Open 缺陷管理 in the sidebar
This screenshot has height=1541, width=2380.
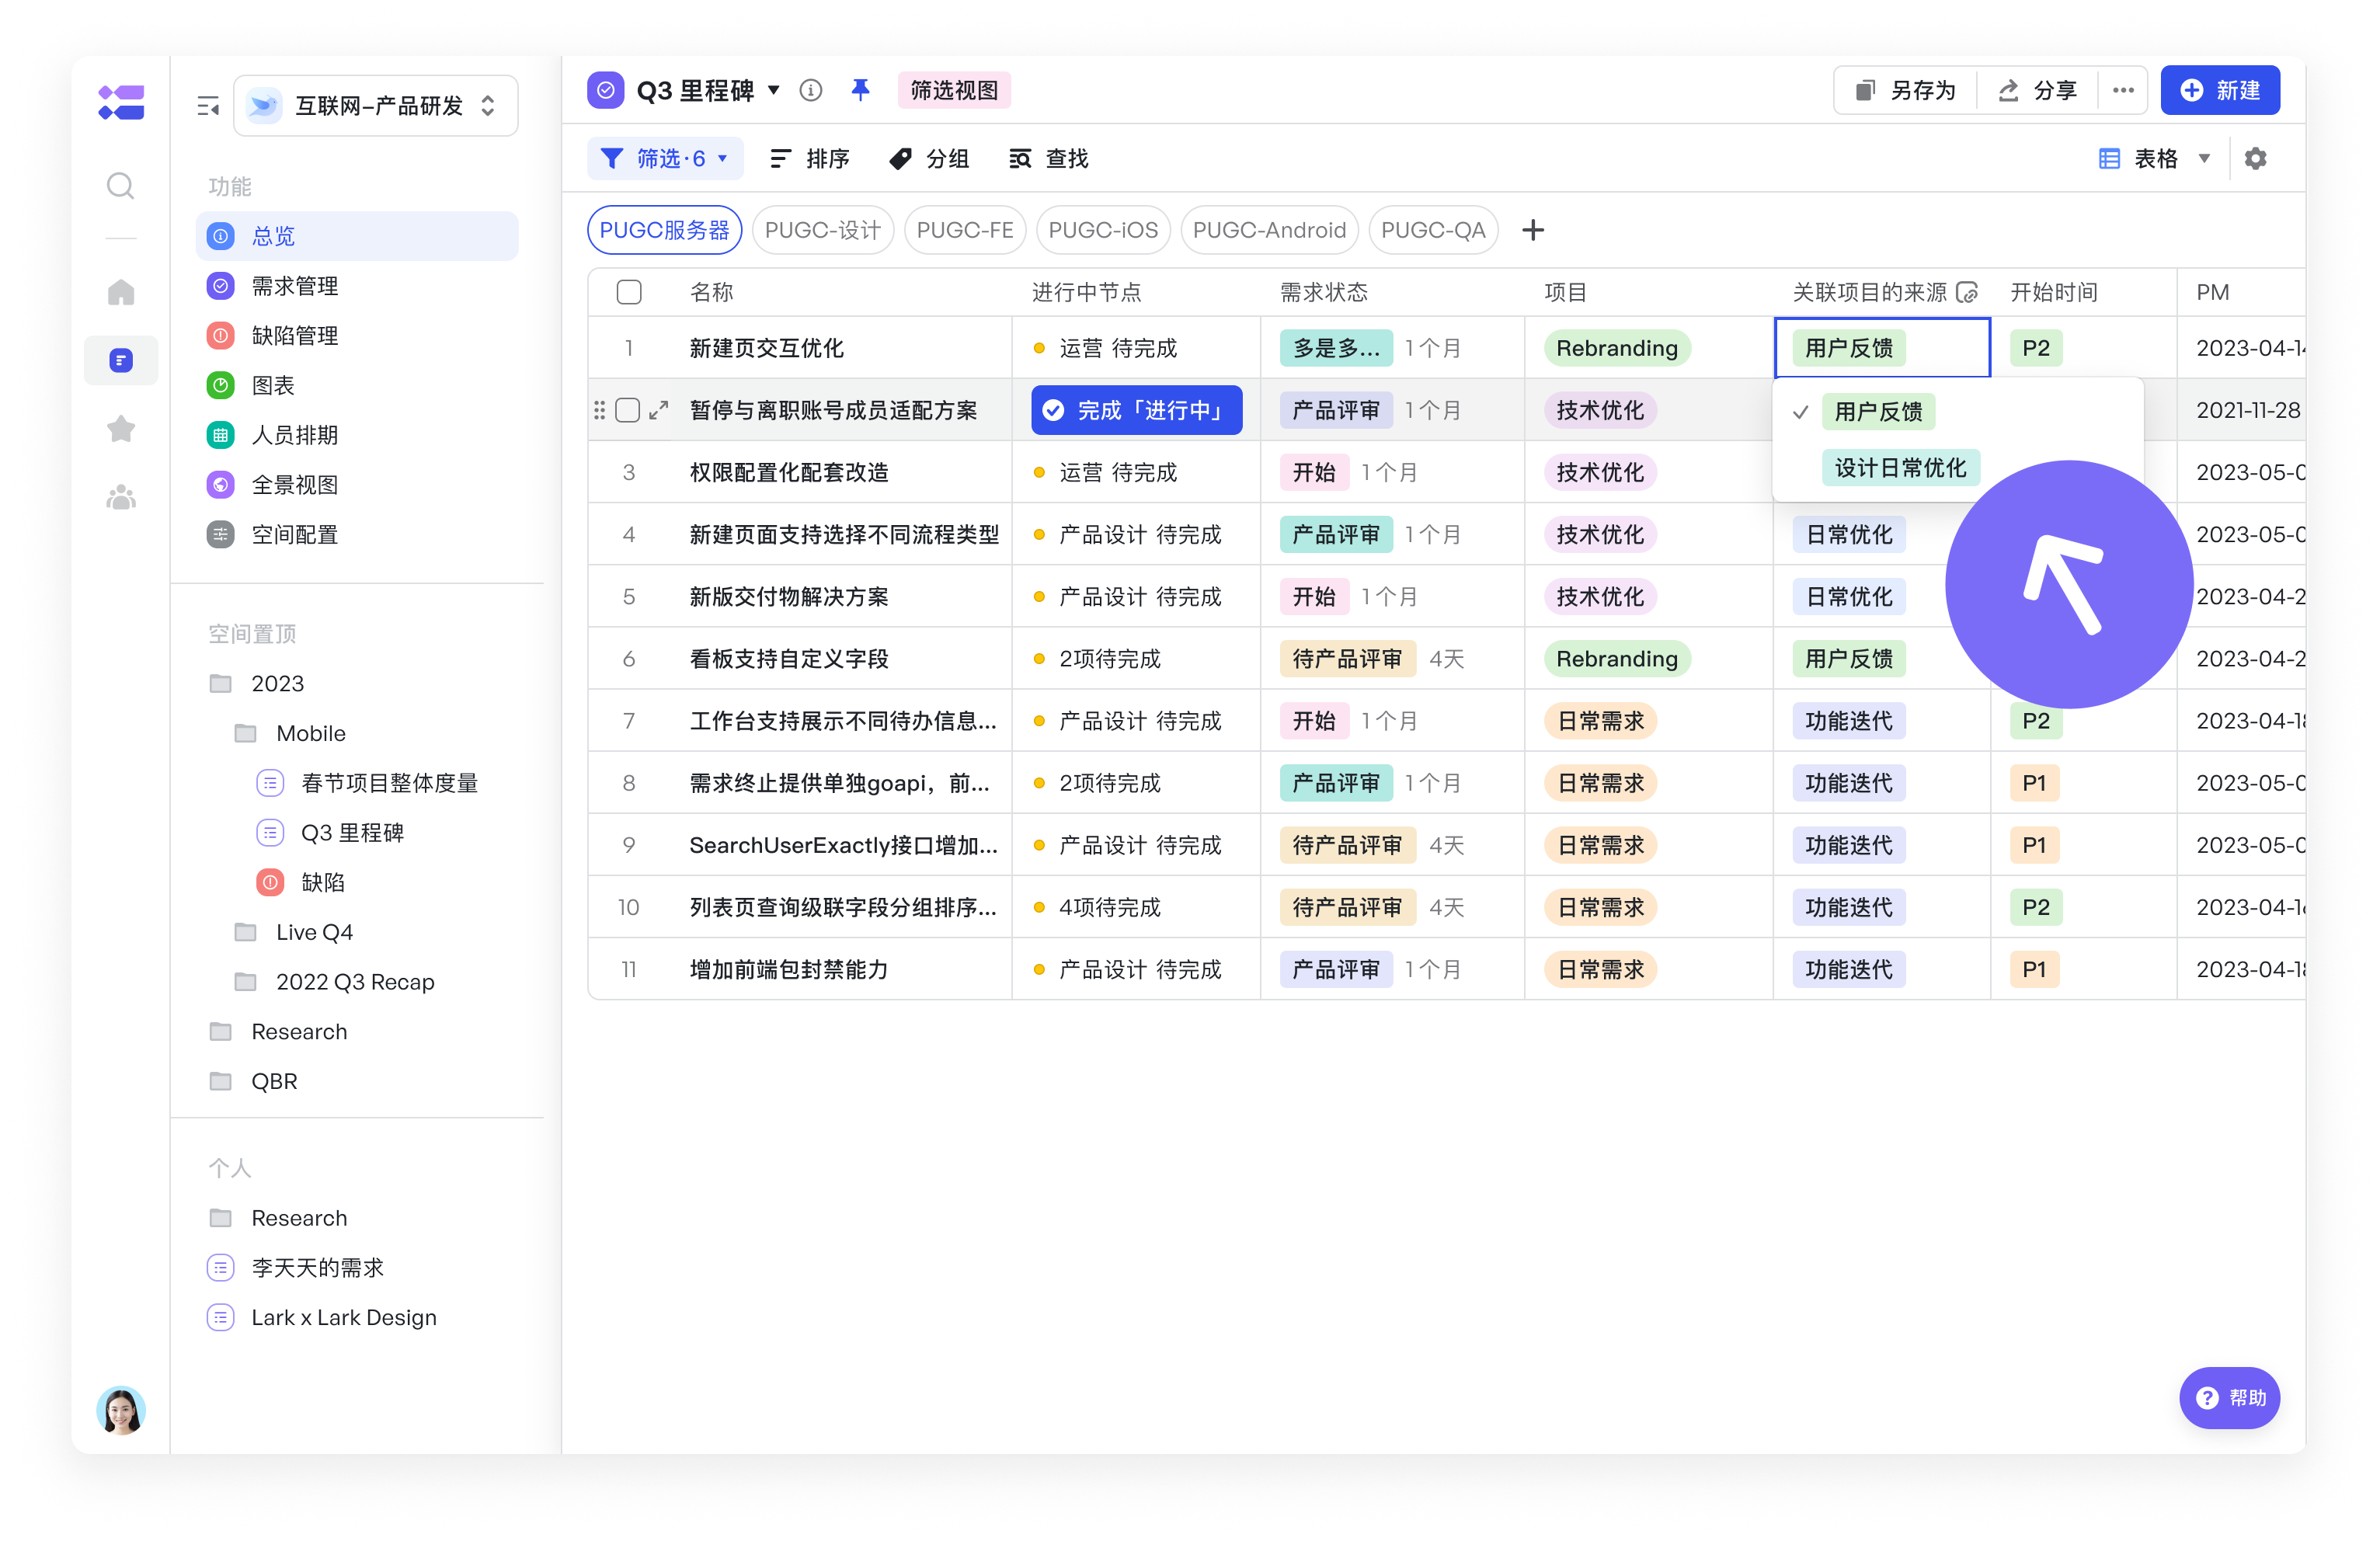(x=357, y=336)
